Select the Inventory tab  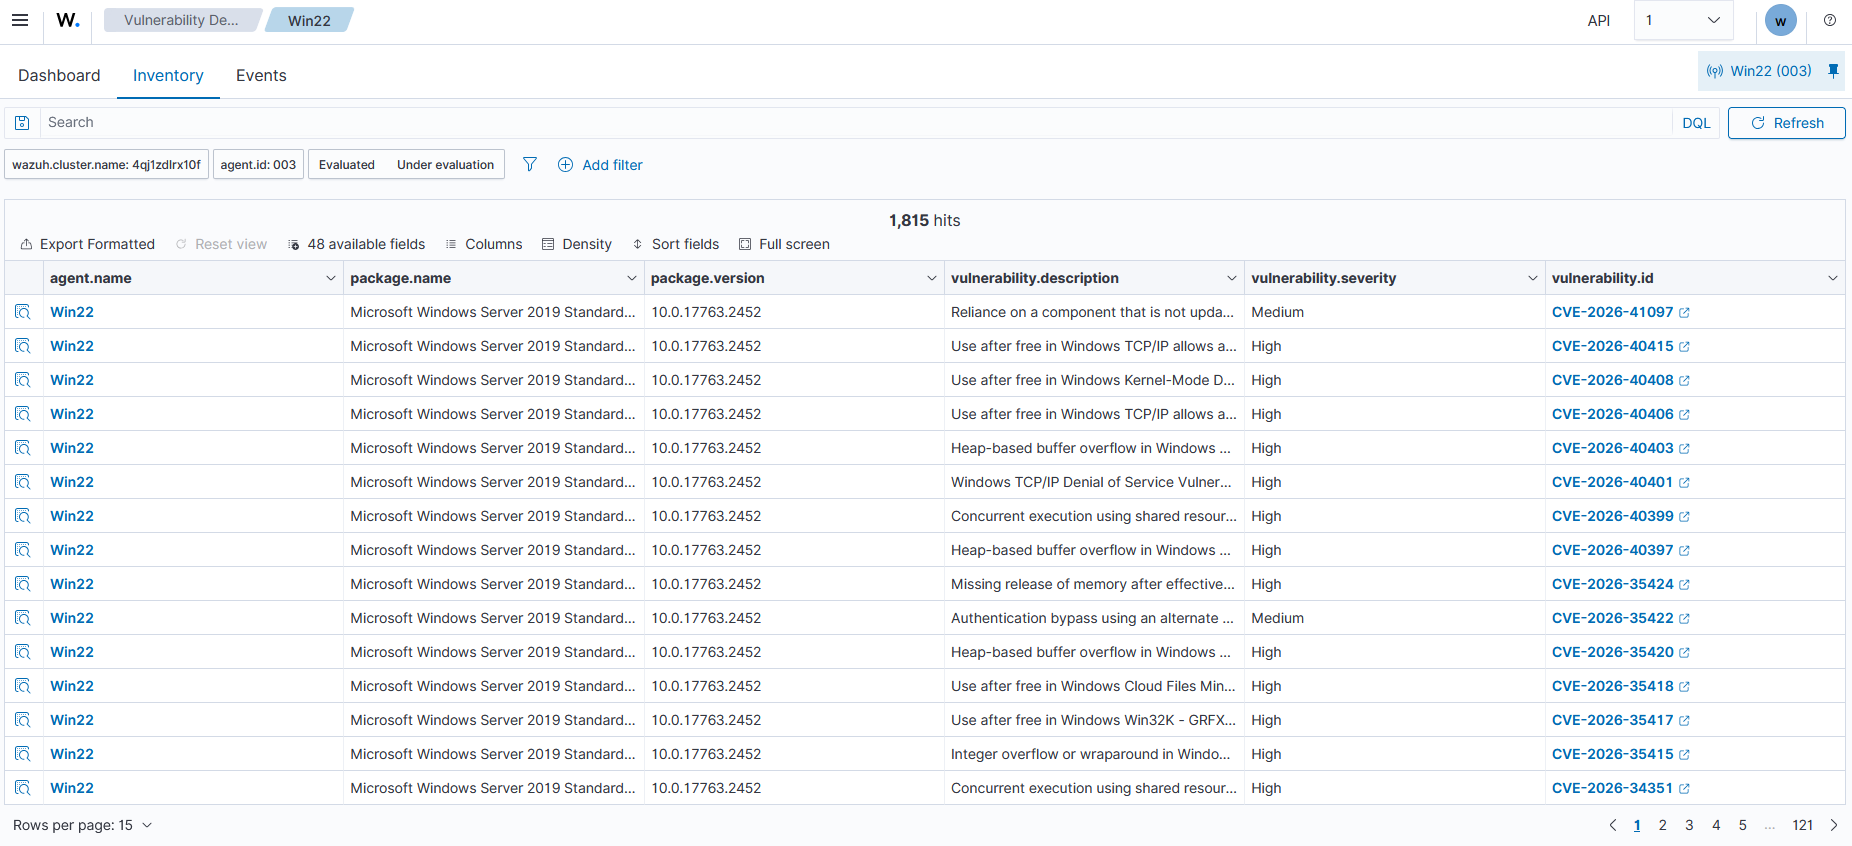[x=168, y=75]
